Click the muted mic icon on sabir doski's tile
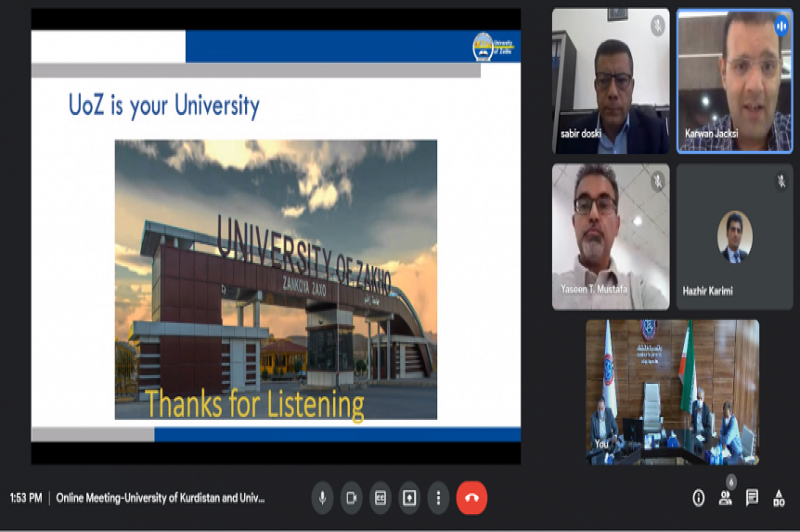Screen dimensions: 800x532 pyautogui.click(x=657, y=24)
